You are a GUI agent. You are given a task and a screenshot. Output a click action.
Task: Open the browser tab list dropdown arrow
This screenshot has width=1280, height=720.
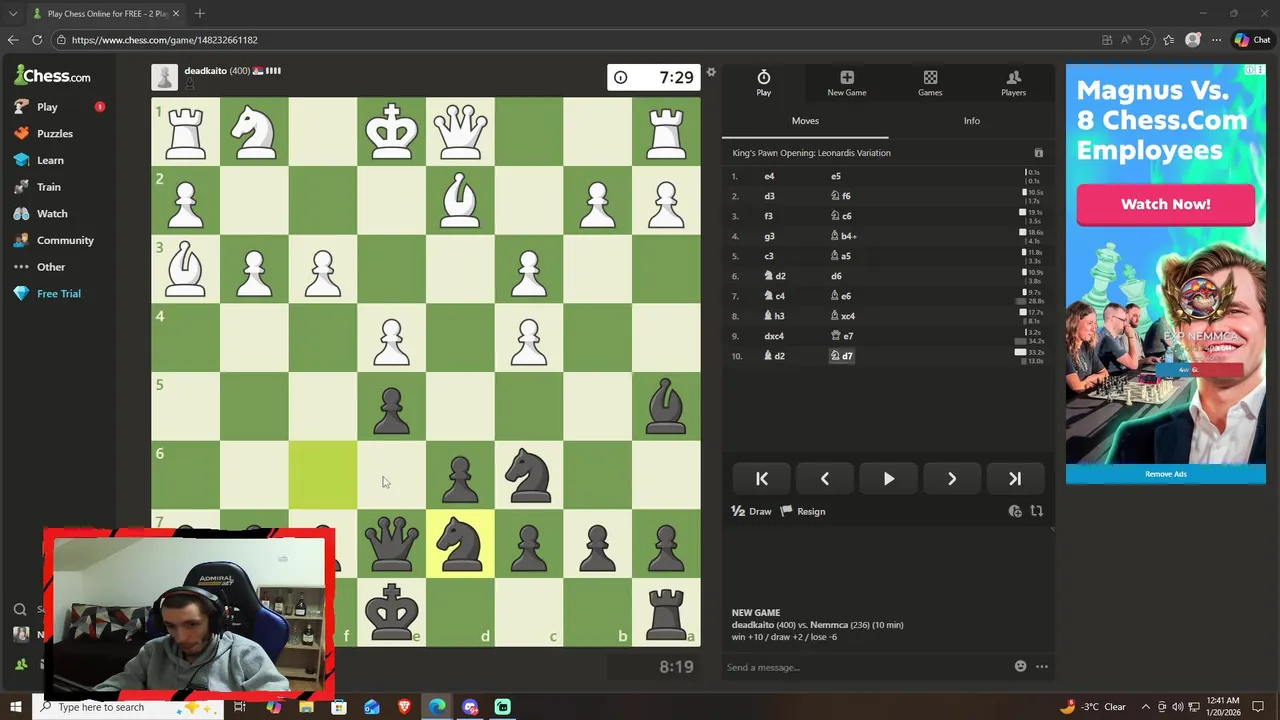click(x=13, y=14)
